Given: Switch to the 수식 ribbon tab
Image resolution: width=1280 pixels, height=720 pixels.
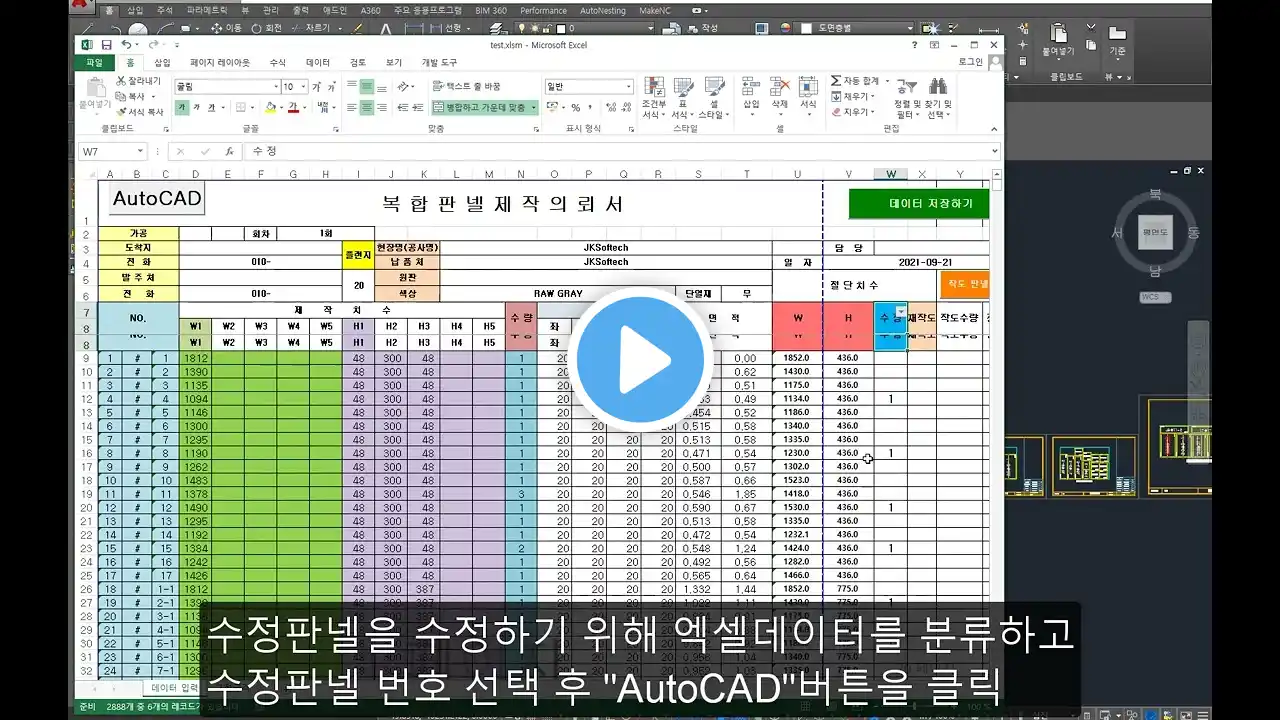Looking at the screenshot, I should pos(277,62).
